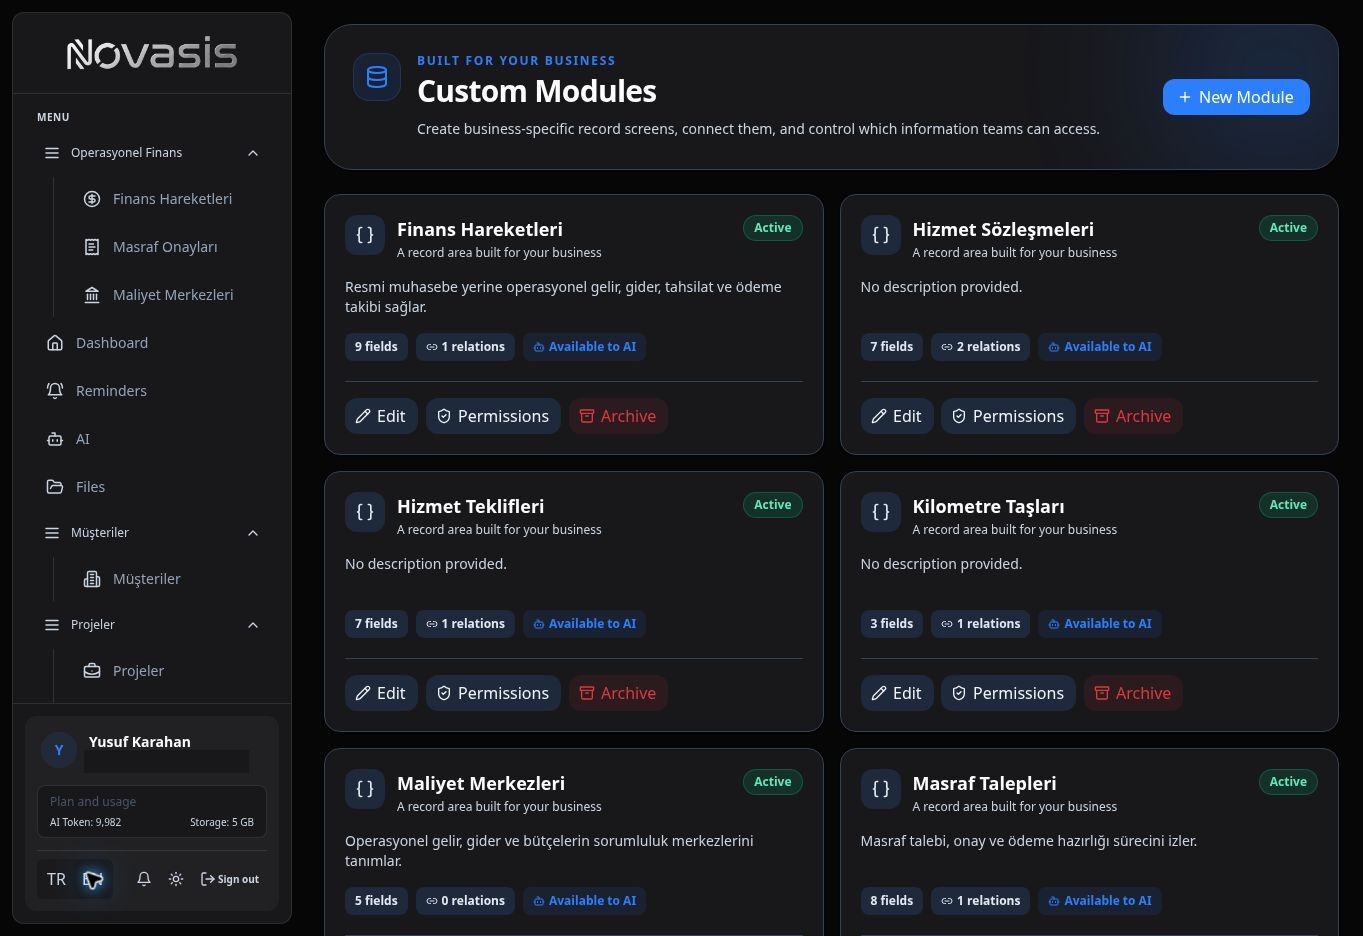The width and height of the screenshot is (1363, 936).
Task: Open the Files page
Action: (153, 487)
